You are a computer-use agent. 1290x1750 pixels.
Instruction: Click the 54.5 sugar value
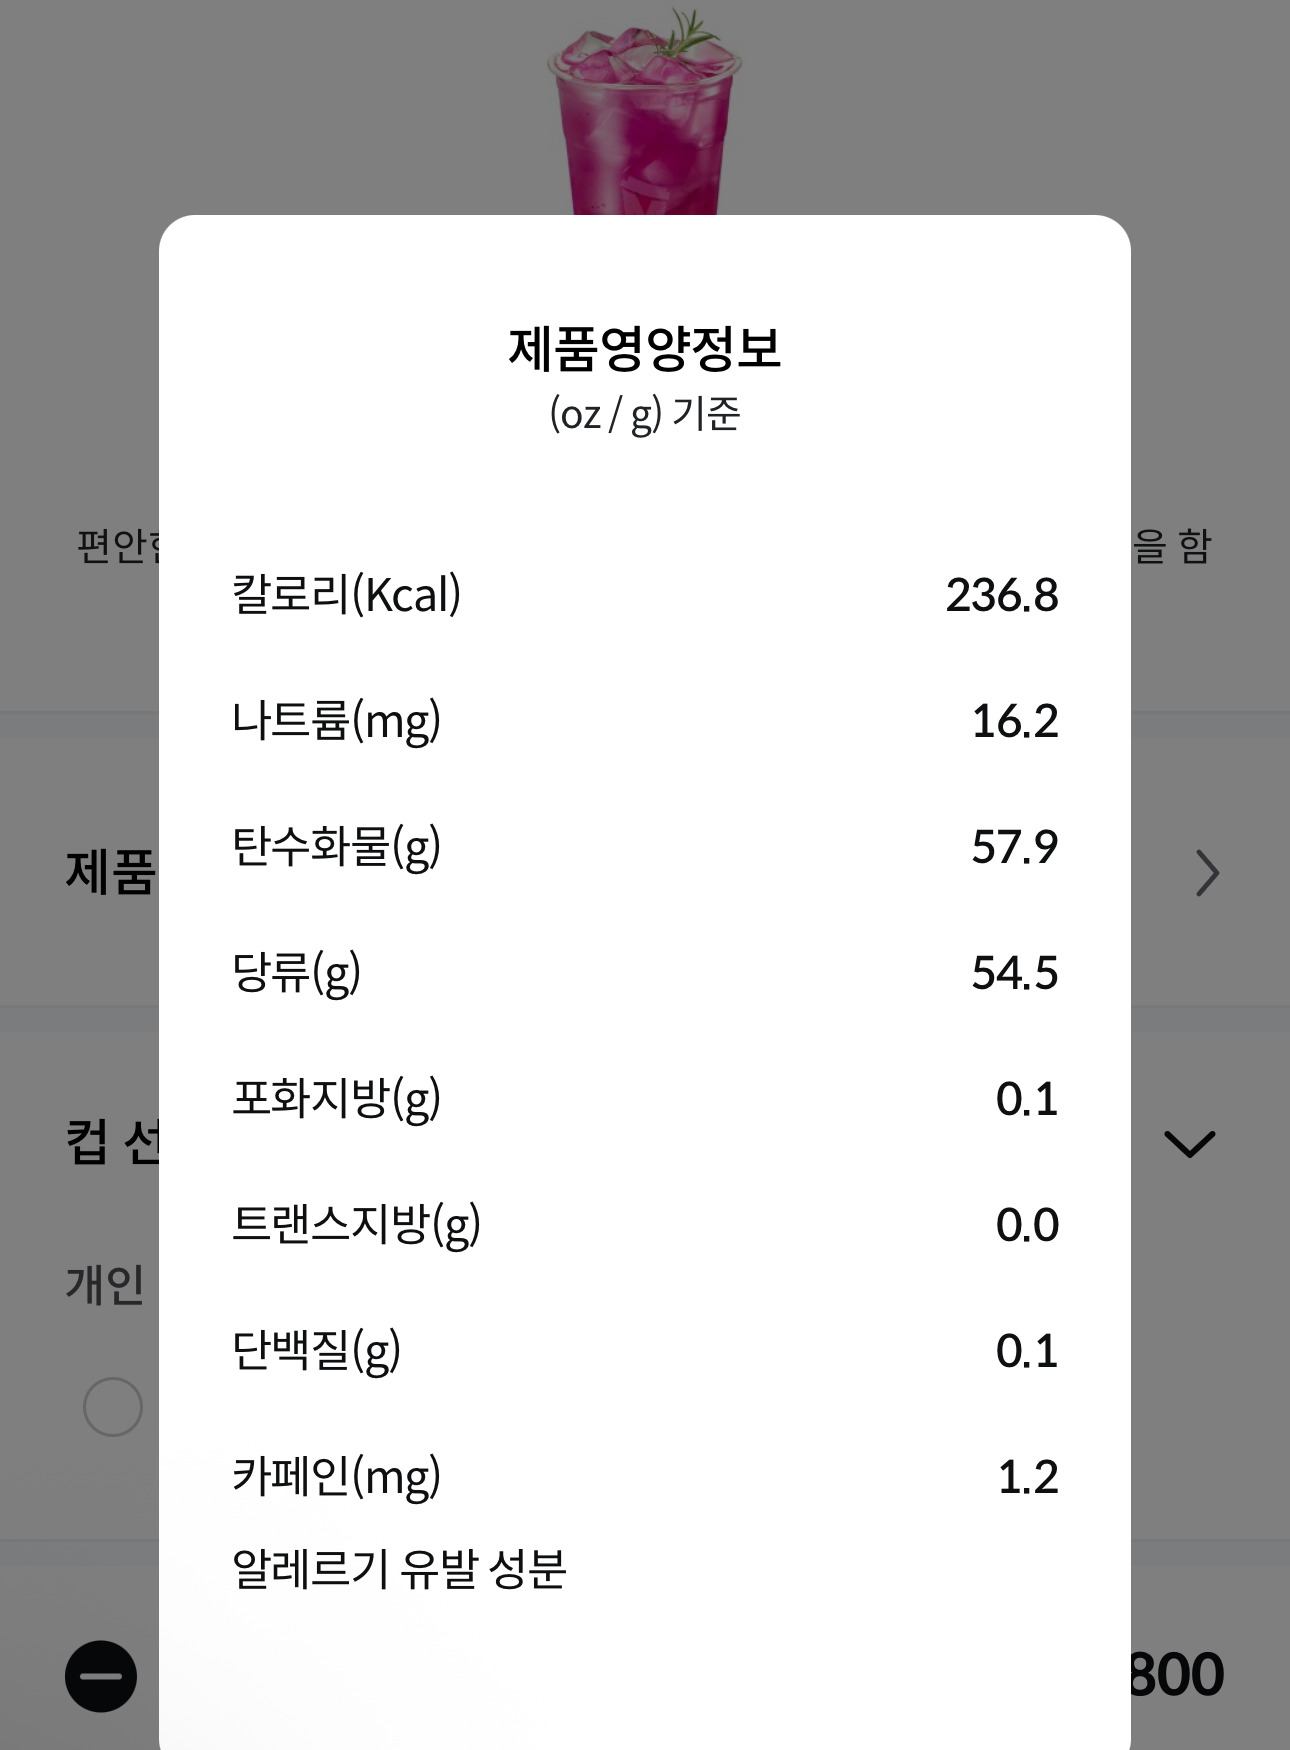pyautogui.click(x=1014, y=972)
